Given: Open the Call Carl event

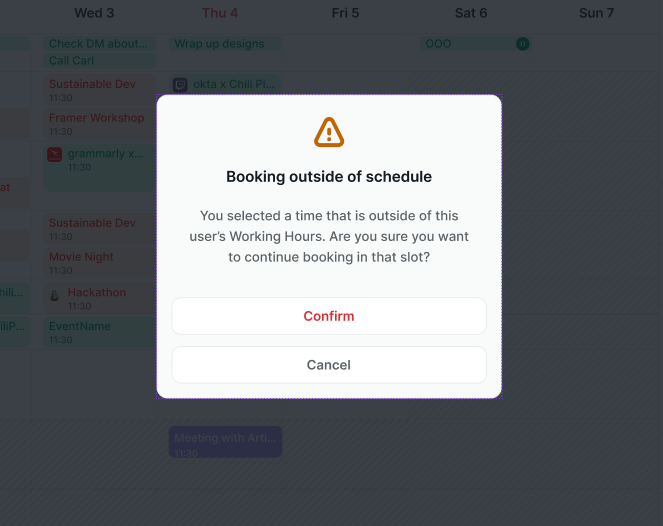Looking at the screenshot, I should [x=97, y=61].
